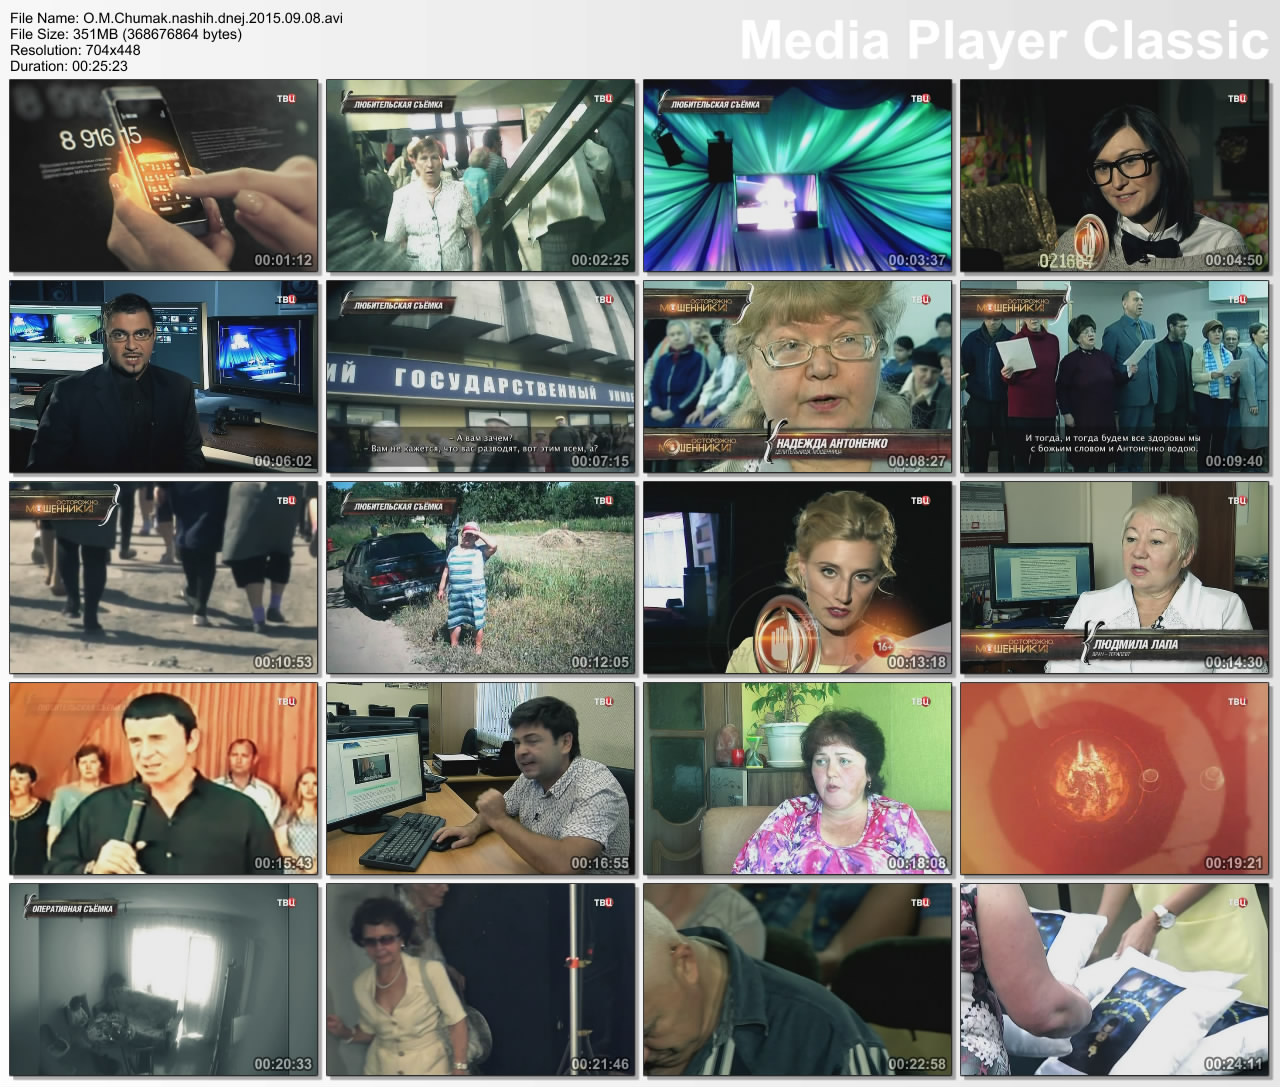This screenshot has height=1087, width=1280.
Task: Click the Надежда Антоненко interview thumbnail
Action: coord(797,377)
